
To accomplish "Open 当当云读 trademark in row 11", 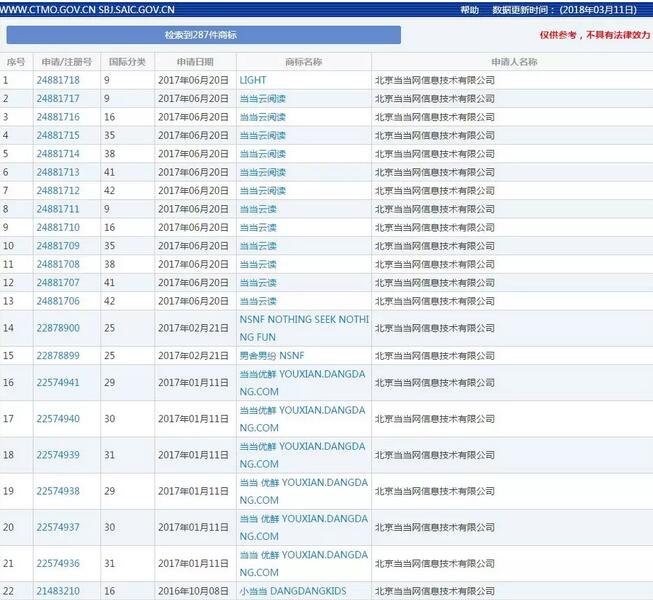I will click(258, 264).
